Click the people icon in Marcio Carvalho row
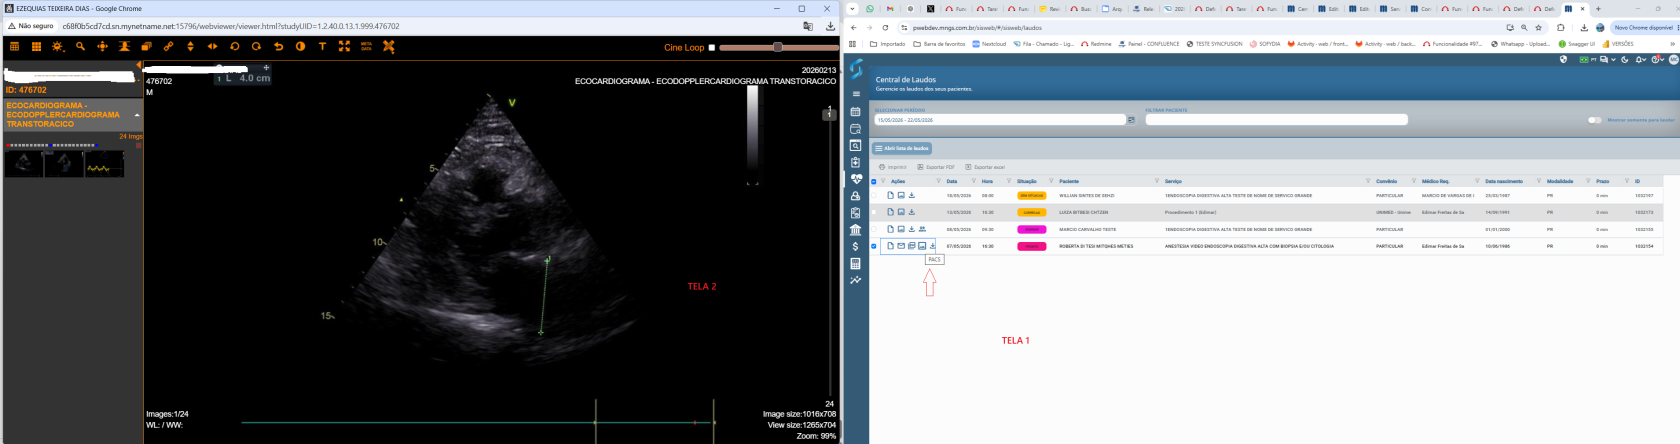The height and width of the screenshot is (444, 1680). [x=922, y=229]
